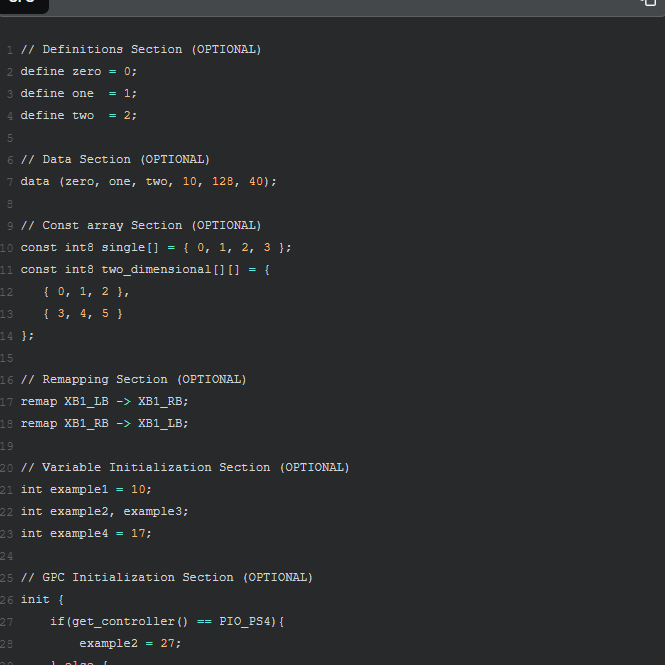This screenshot has height=665, width=665.
Task: Click the copy code icon
Action: [647, 3]
